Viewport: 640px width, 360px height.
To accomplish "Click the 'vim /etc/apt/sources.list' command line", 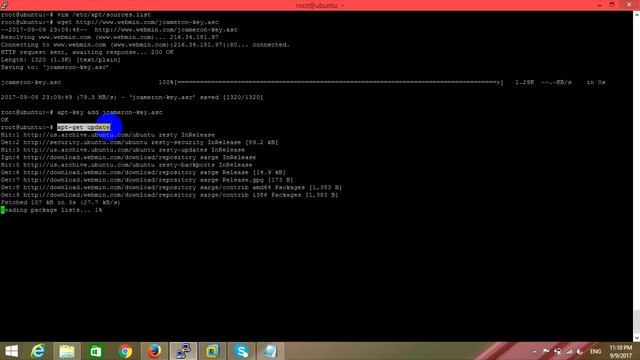I will [104, 15].
